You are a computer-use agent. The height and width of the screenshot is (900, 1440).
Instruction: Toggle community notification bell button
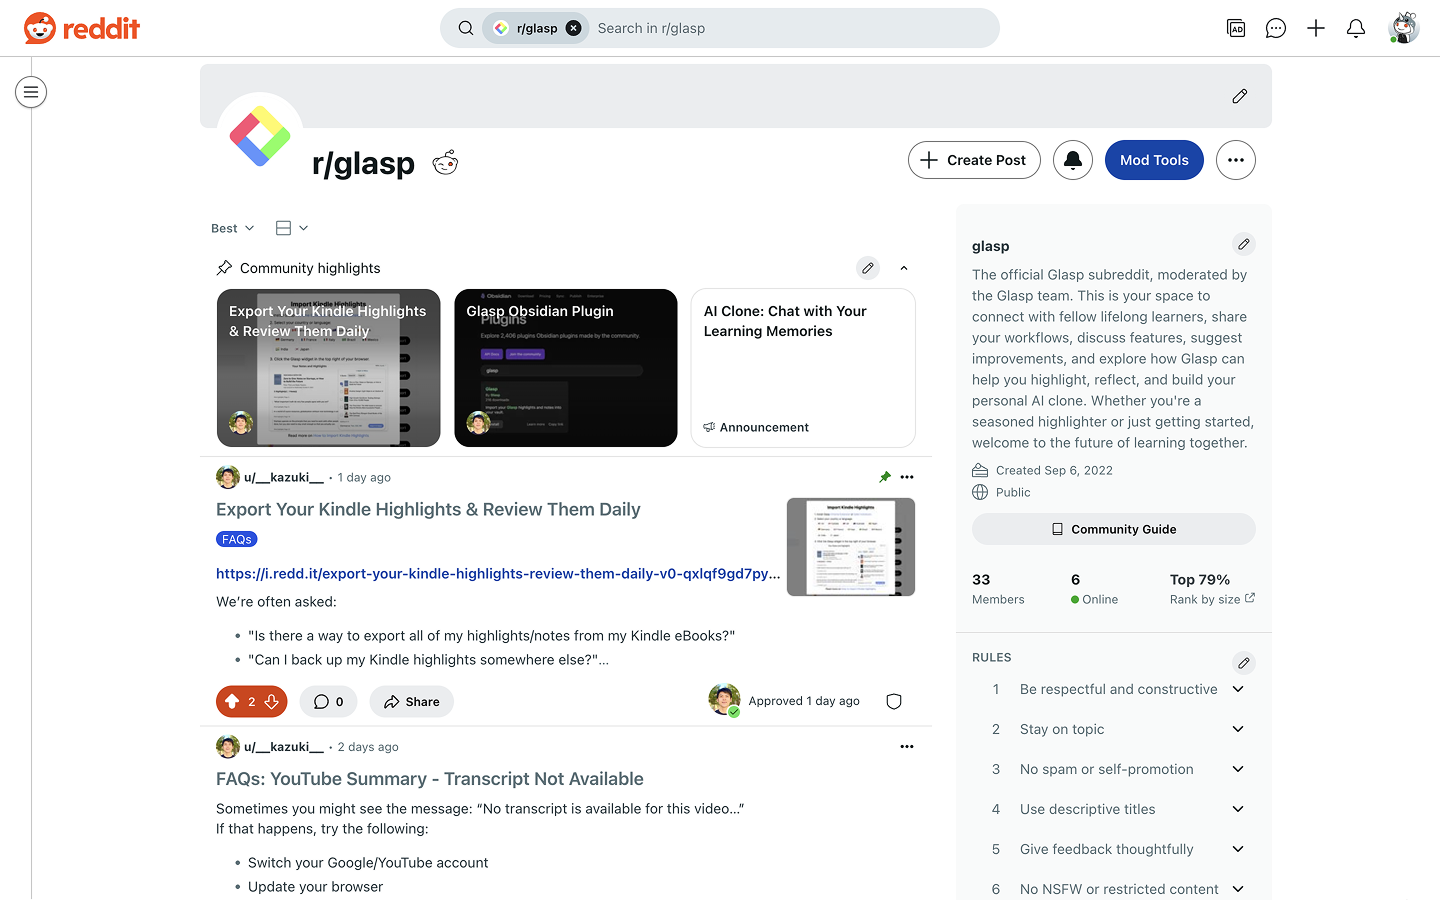(x=1073, y=160)
